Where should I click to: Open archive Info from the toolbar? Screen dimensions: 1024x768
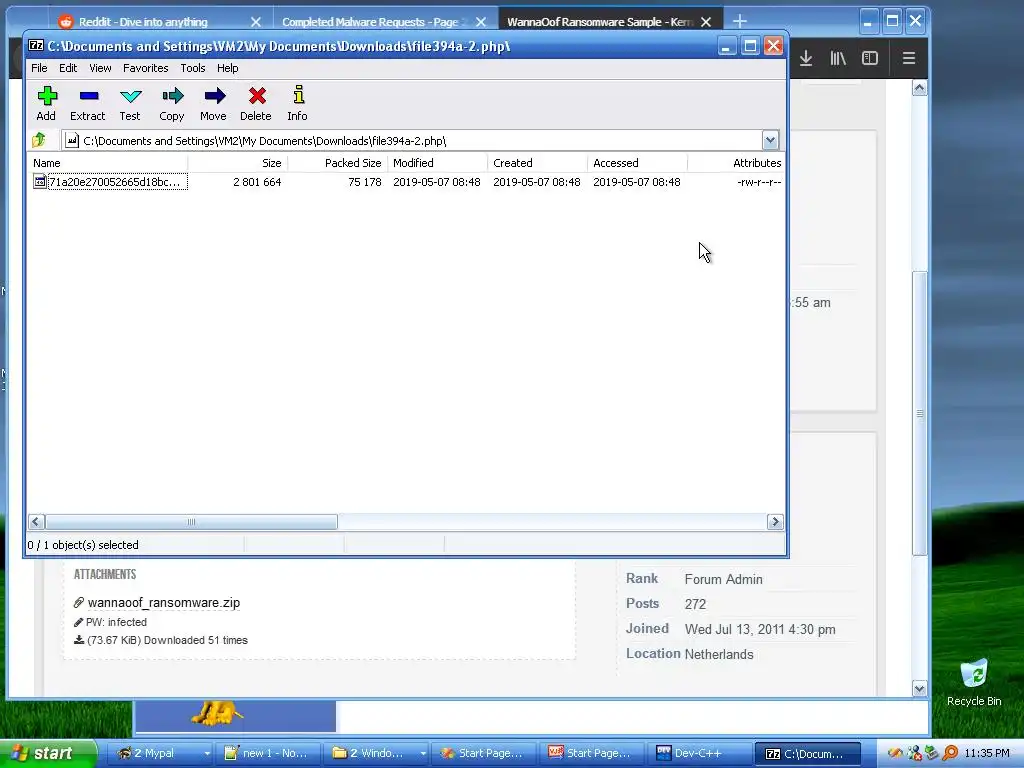coord(297,103)
